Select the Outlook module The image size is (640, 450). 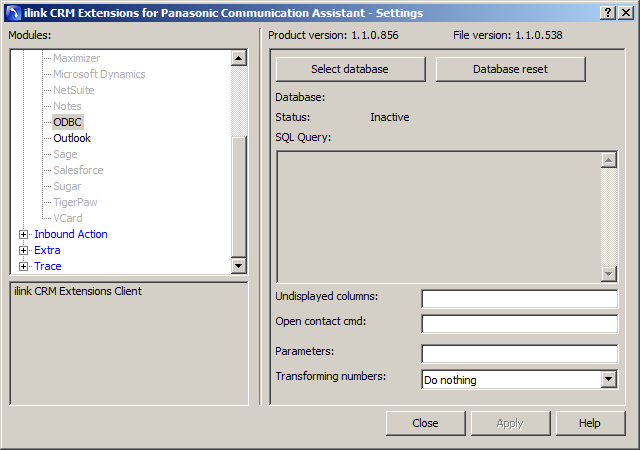point(71,138)
